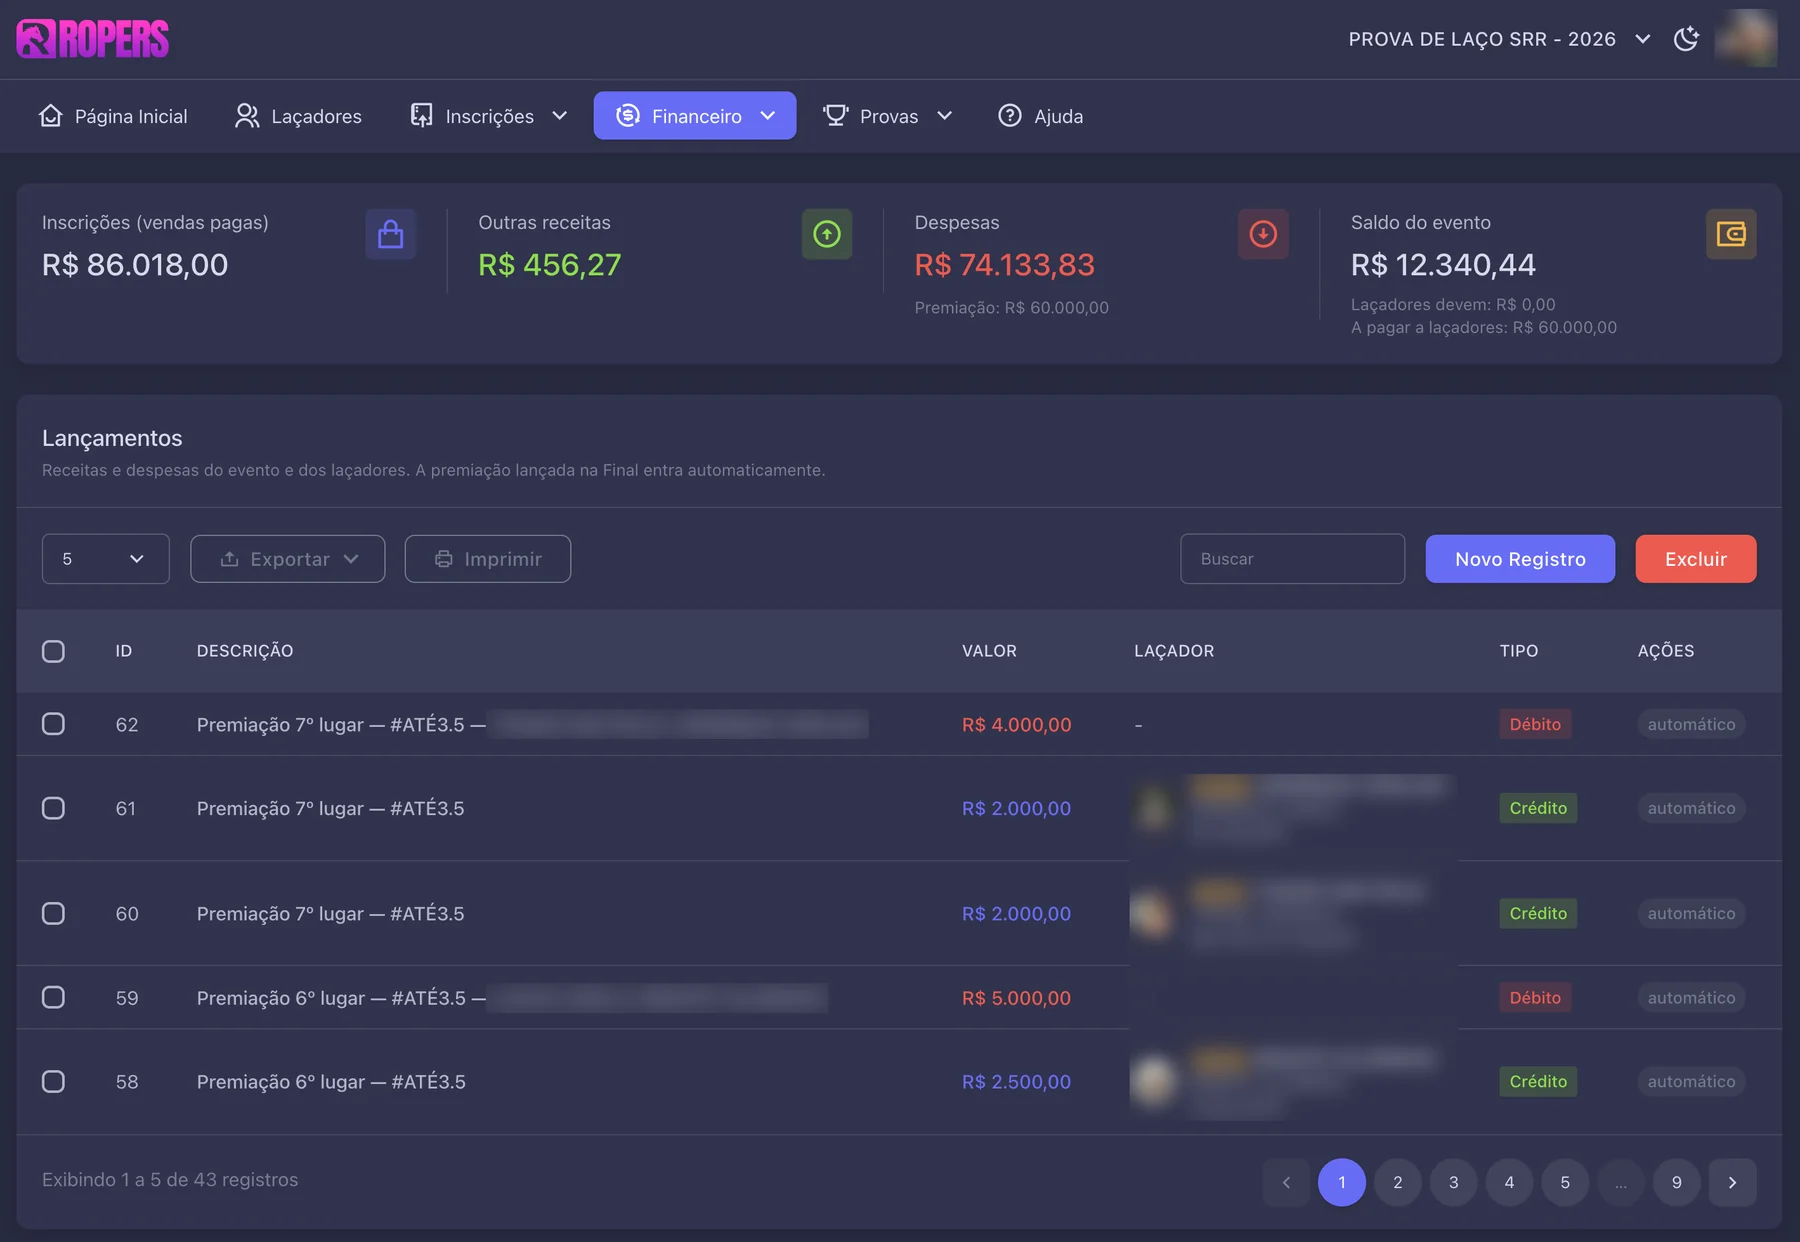Open the PROVA DE LAÇO SRR - 2026 event selector
The height and width of the screenshot is (1242, 1800).
(x=1499, y=39)
